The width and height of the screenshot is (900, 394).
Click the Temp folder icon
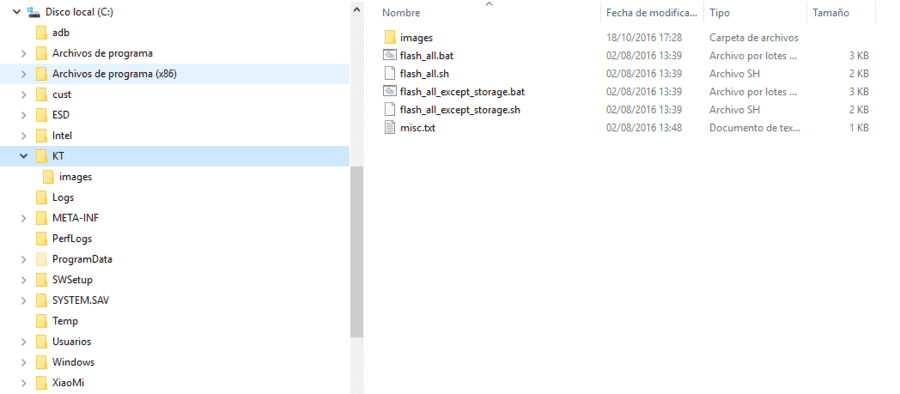(x=41, y=321)
